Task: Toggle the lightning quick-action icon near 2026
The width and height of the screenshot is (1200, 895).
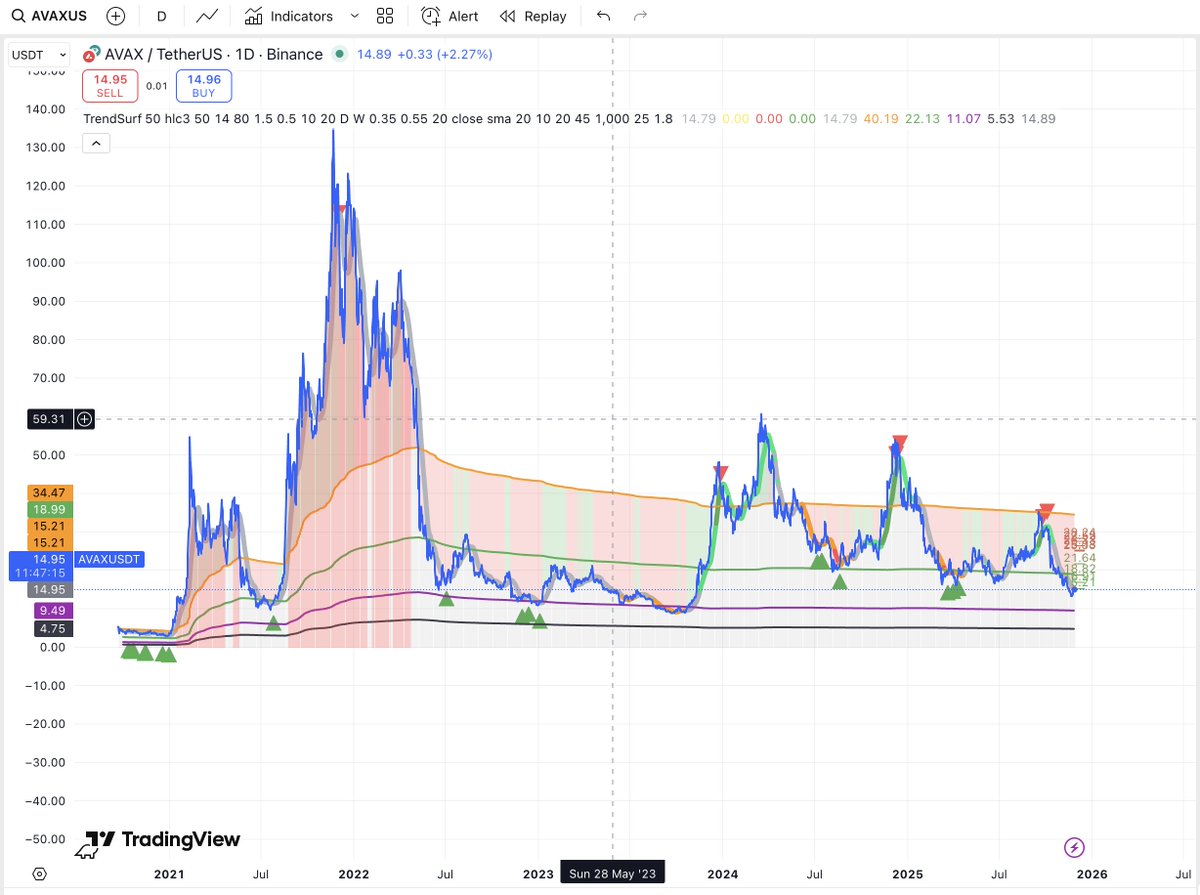Action: click(1073, 847)
